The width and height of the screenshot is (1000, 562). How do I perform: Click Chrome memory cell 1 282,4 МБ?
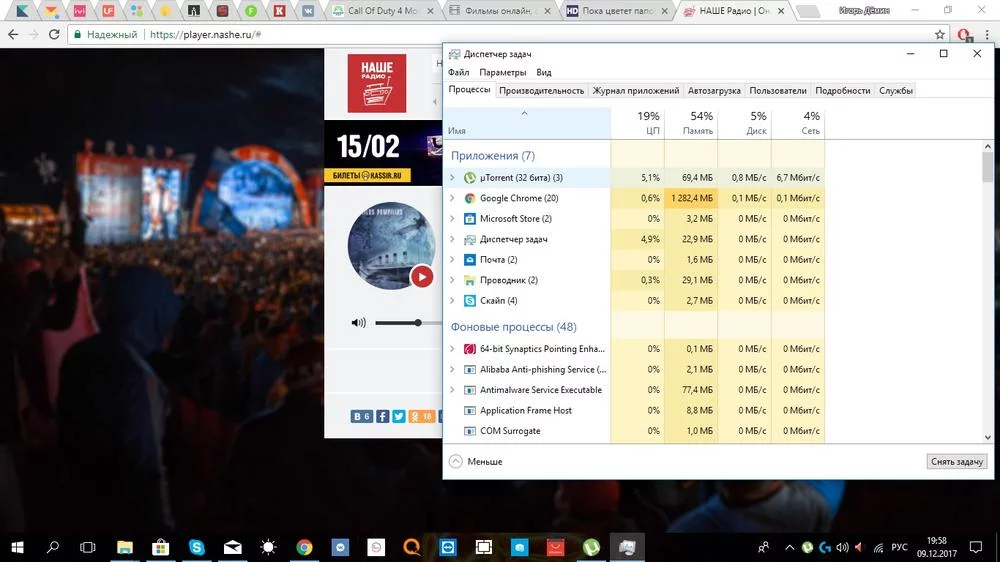click(x=691, y=198)
